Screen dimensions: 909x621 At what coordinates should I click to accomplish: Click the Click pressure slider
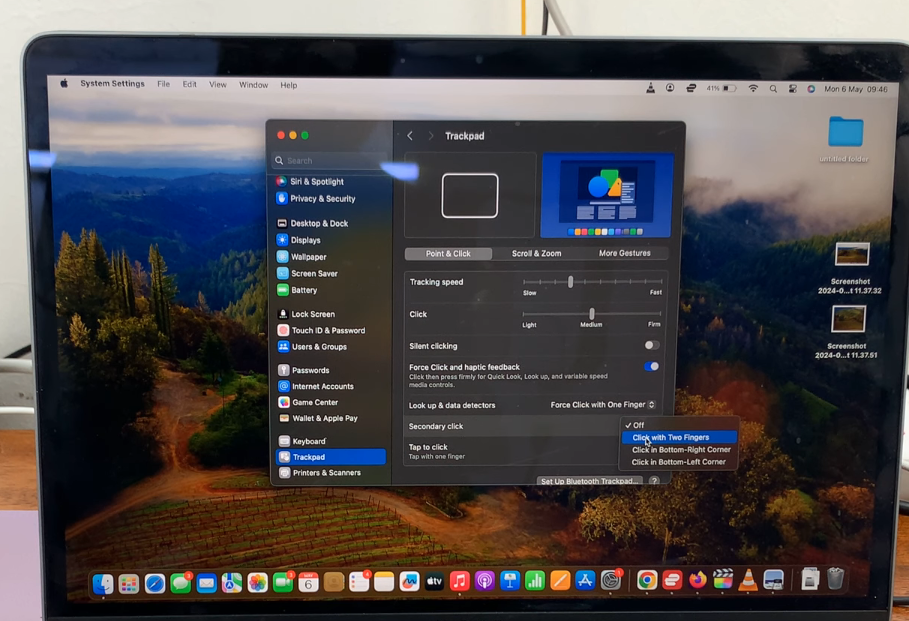pos(591,314)
